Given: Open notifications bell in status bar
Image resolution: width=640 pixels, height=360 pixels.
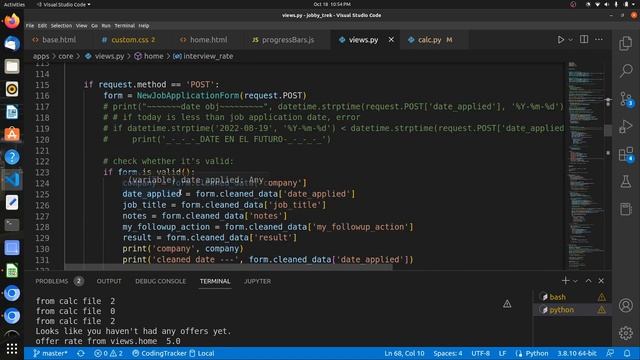Looking at the screenshot, I should click(627, 353).
